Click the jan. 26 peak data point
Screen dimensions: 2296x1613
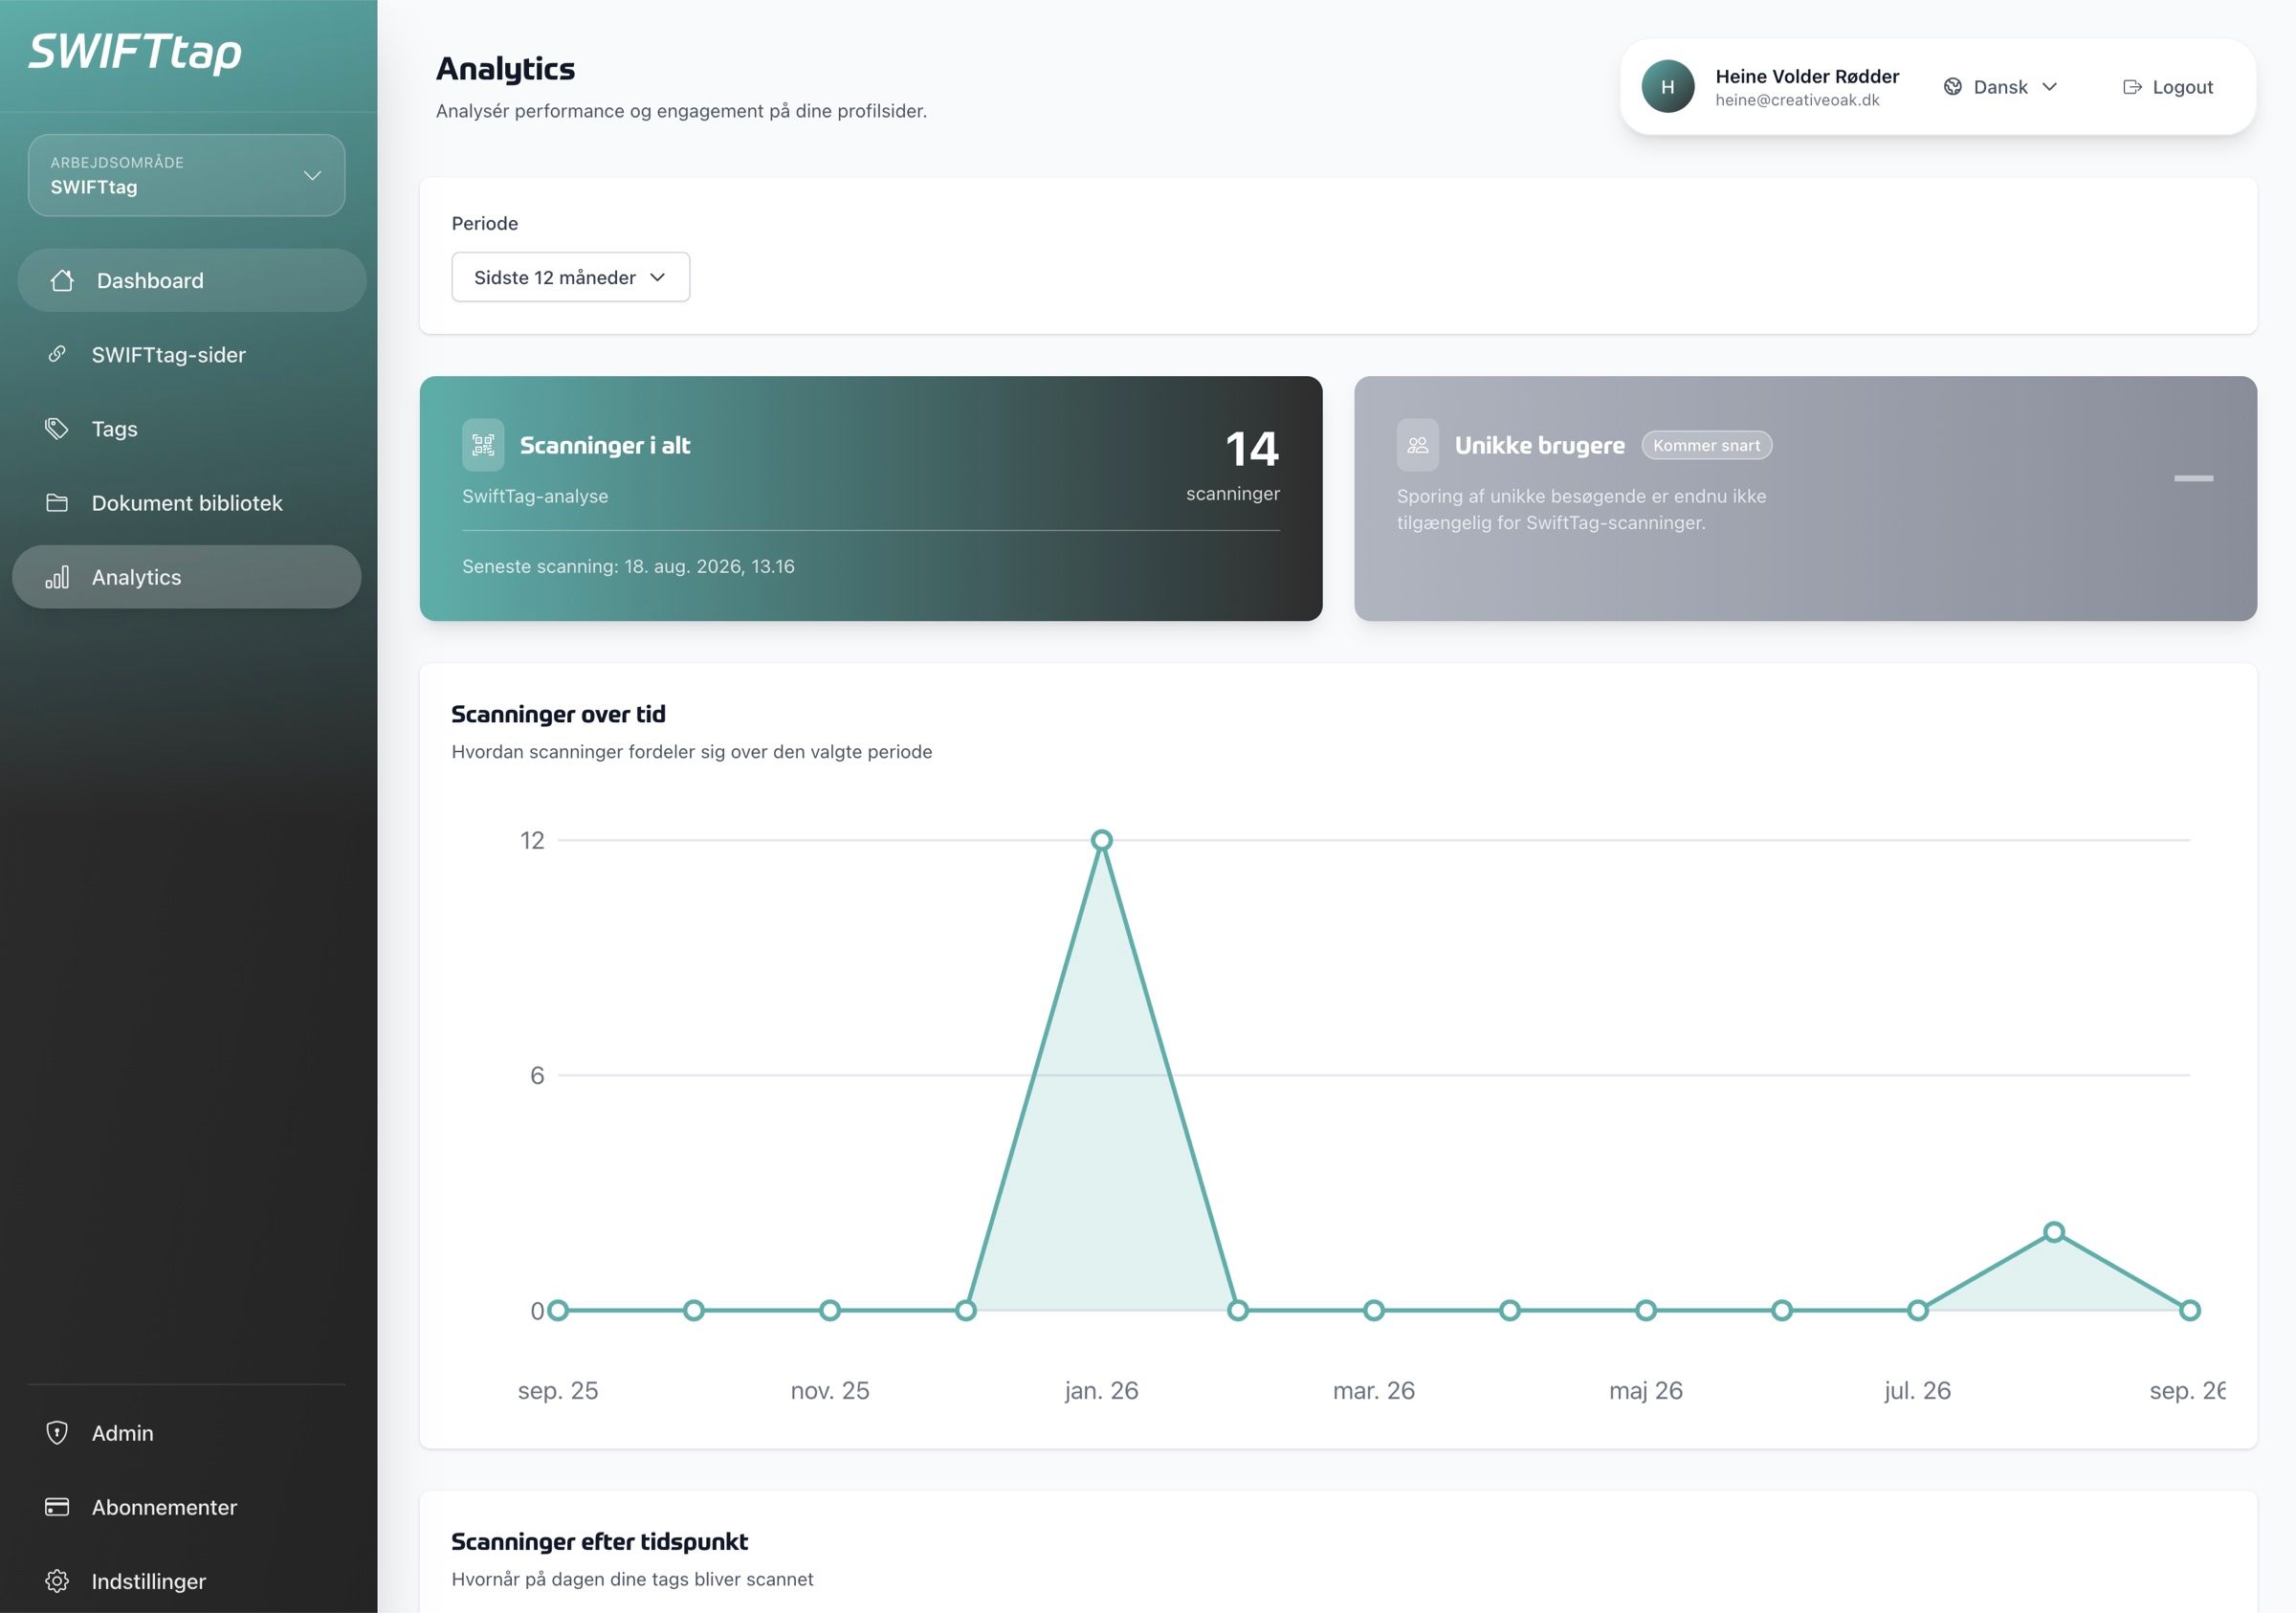click(1102, 840)
